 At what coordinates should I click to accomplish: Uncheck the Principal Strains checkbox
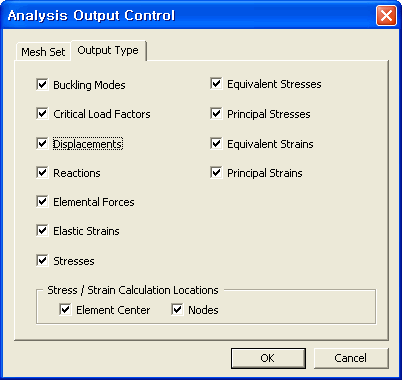[x=216, y=173]
